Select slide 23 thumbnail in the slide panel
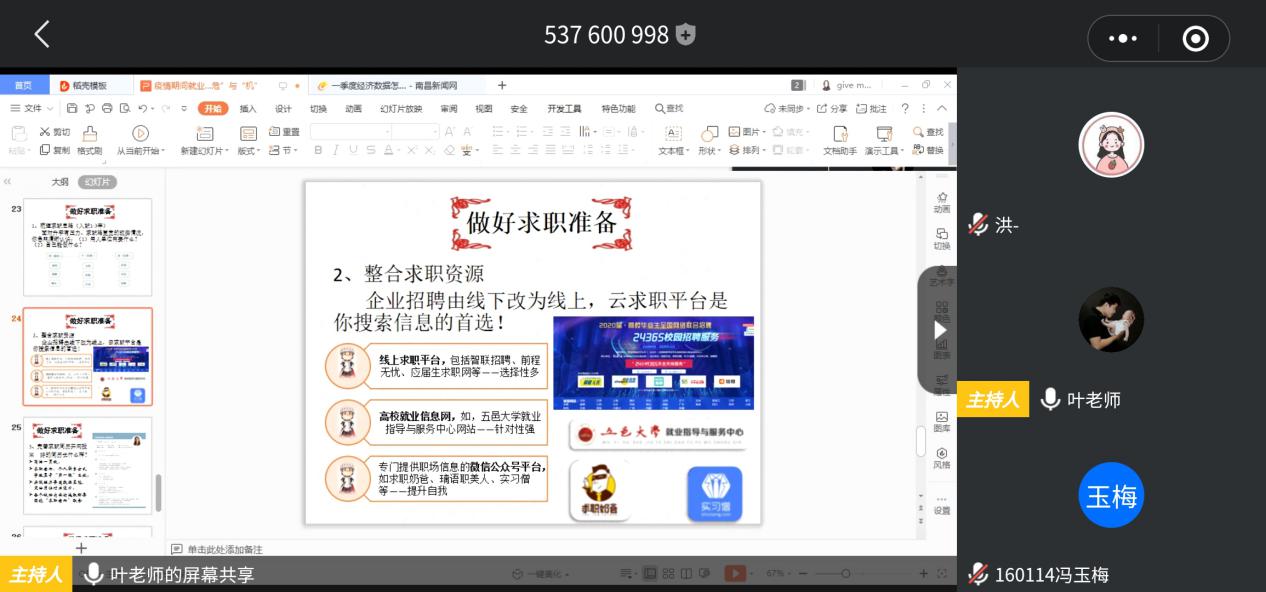The height and width of the screenshot is (592, 1266). [x=87, y=247]
